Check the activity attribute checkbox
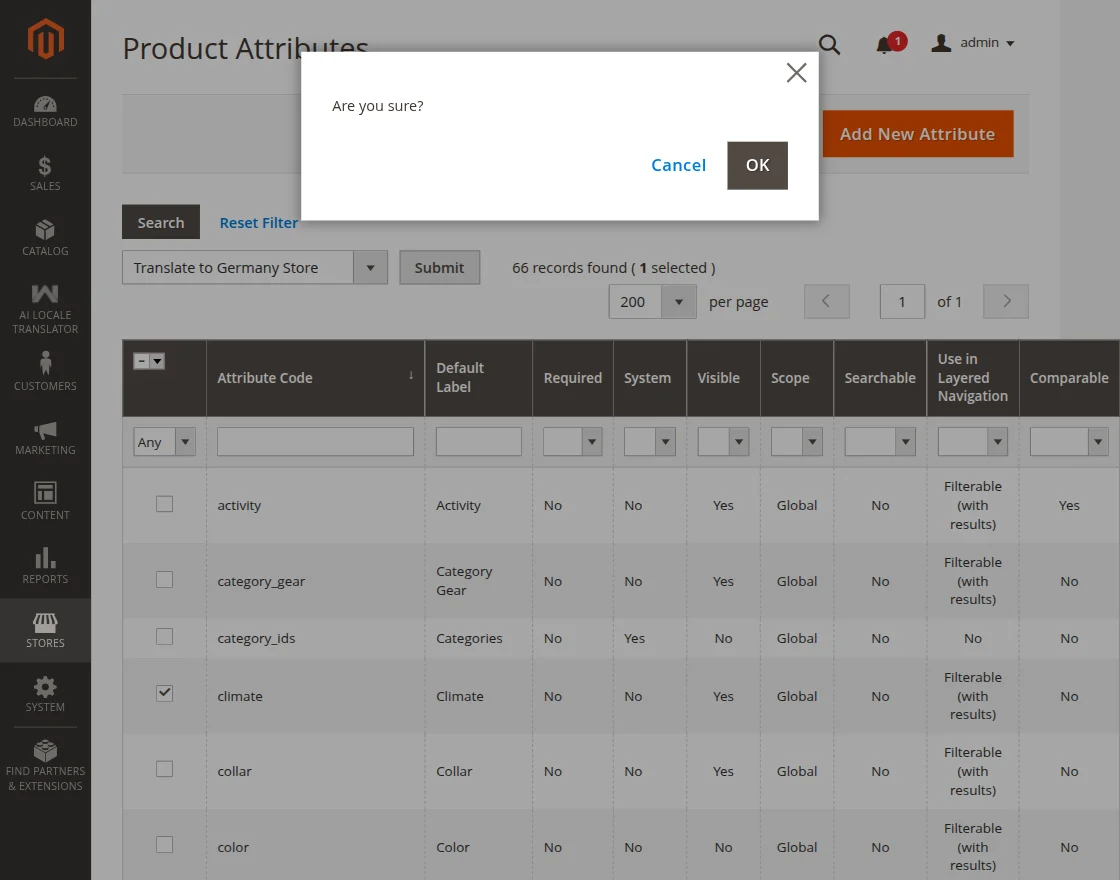The width and height of the screenshot is (1120, 880). point(165,504)
